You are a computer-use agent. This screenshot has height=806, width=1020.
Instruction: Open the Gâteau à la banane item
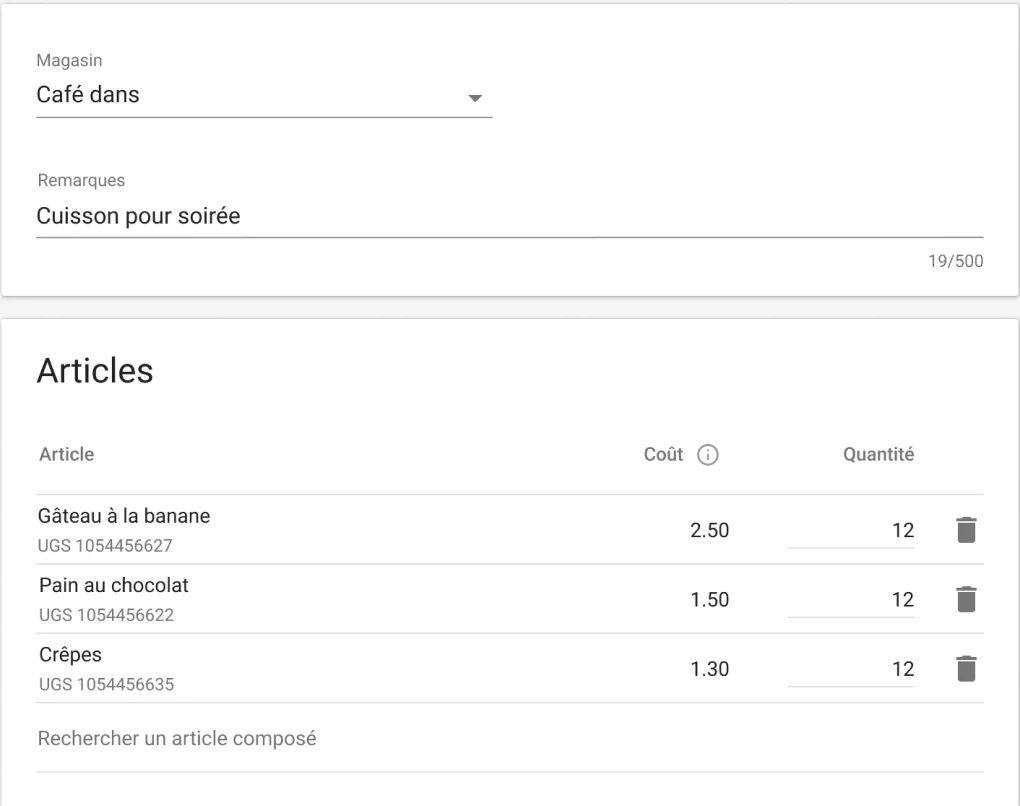click(x=124, y=516)
